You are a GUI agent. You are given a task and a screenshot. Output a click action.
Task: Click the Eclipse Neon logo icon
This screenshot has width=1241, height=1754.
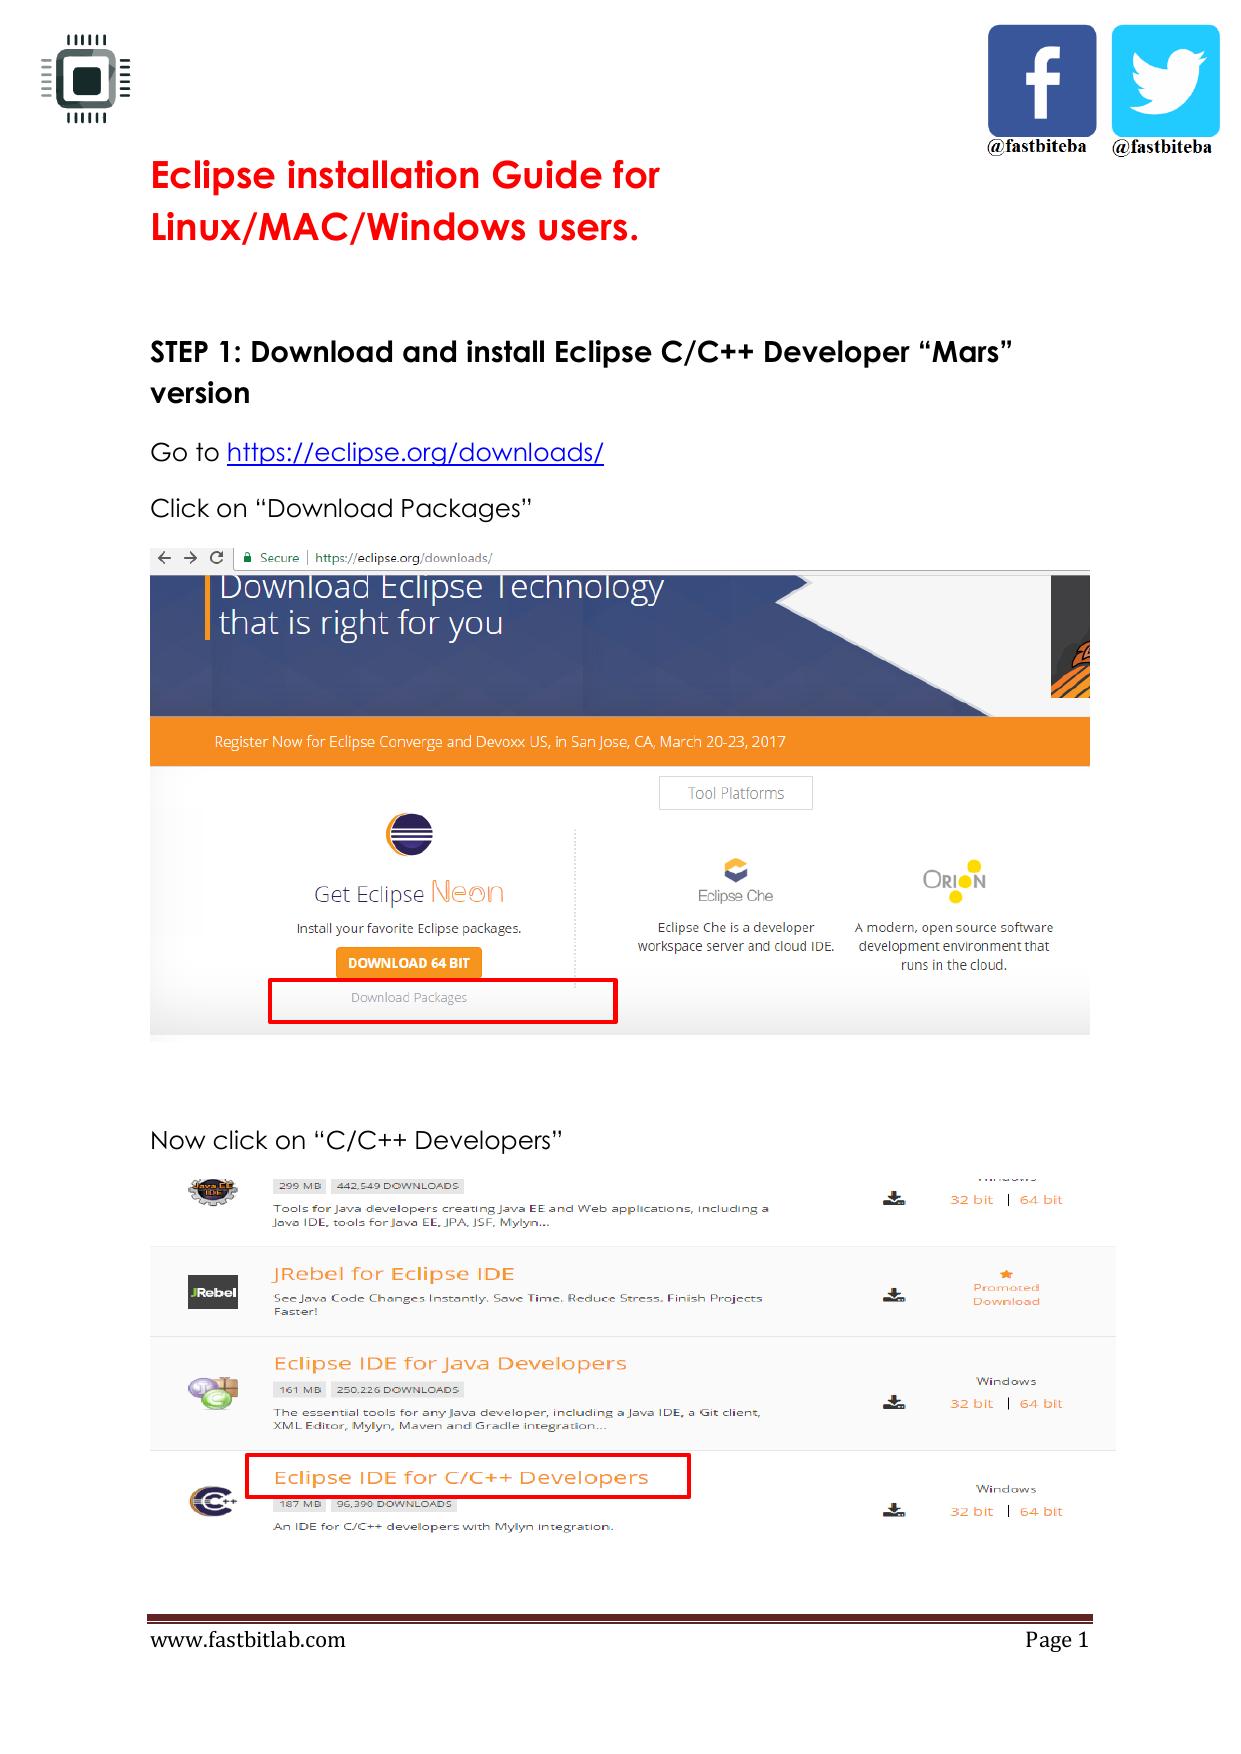409,835
